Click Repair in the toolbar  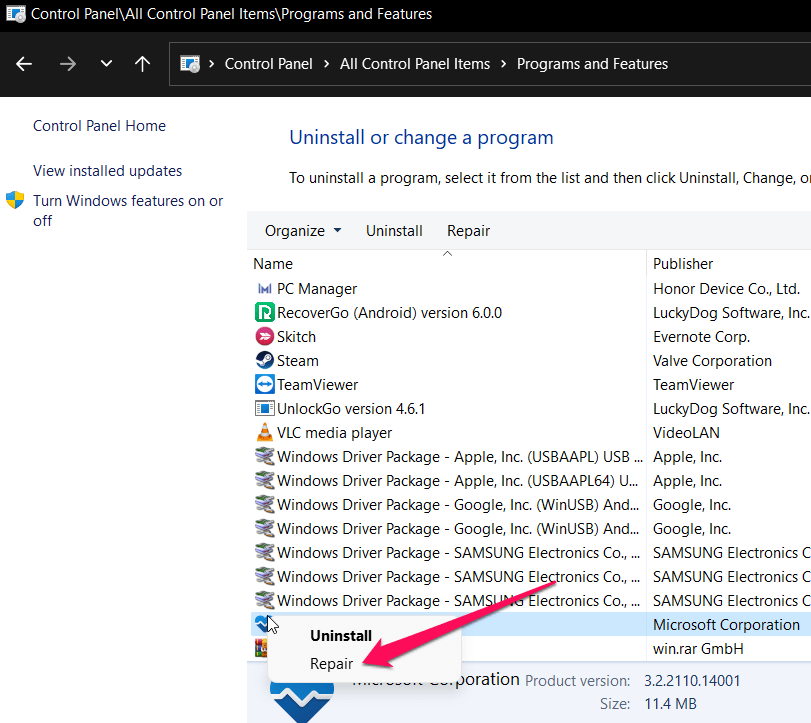pyautogui.click(x=468, y=231)
